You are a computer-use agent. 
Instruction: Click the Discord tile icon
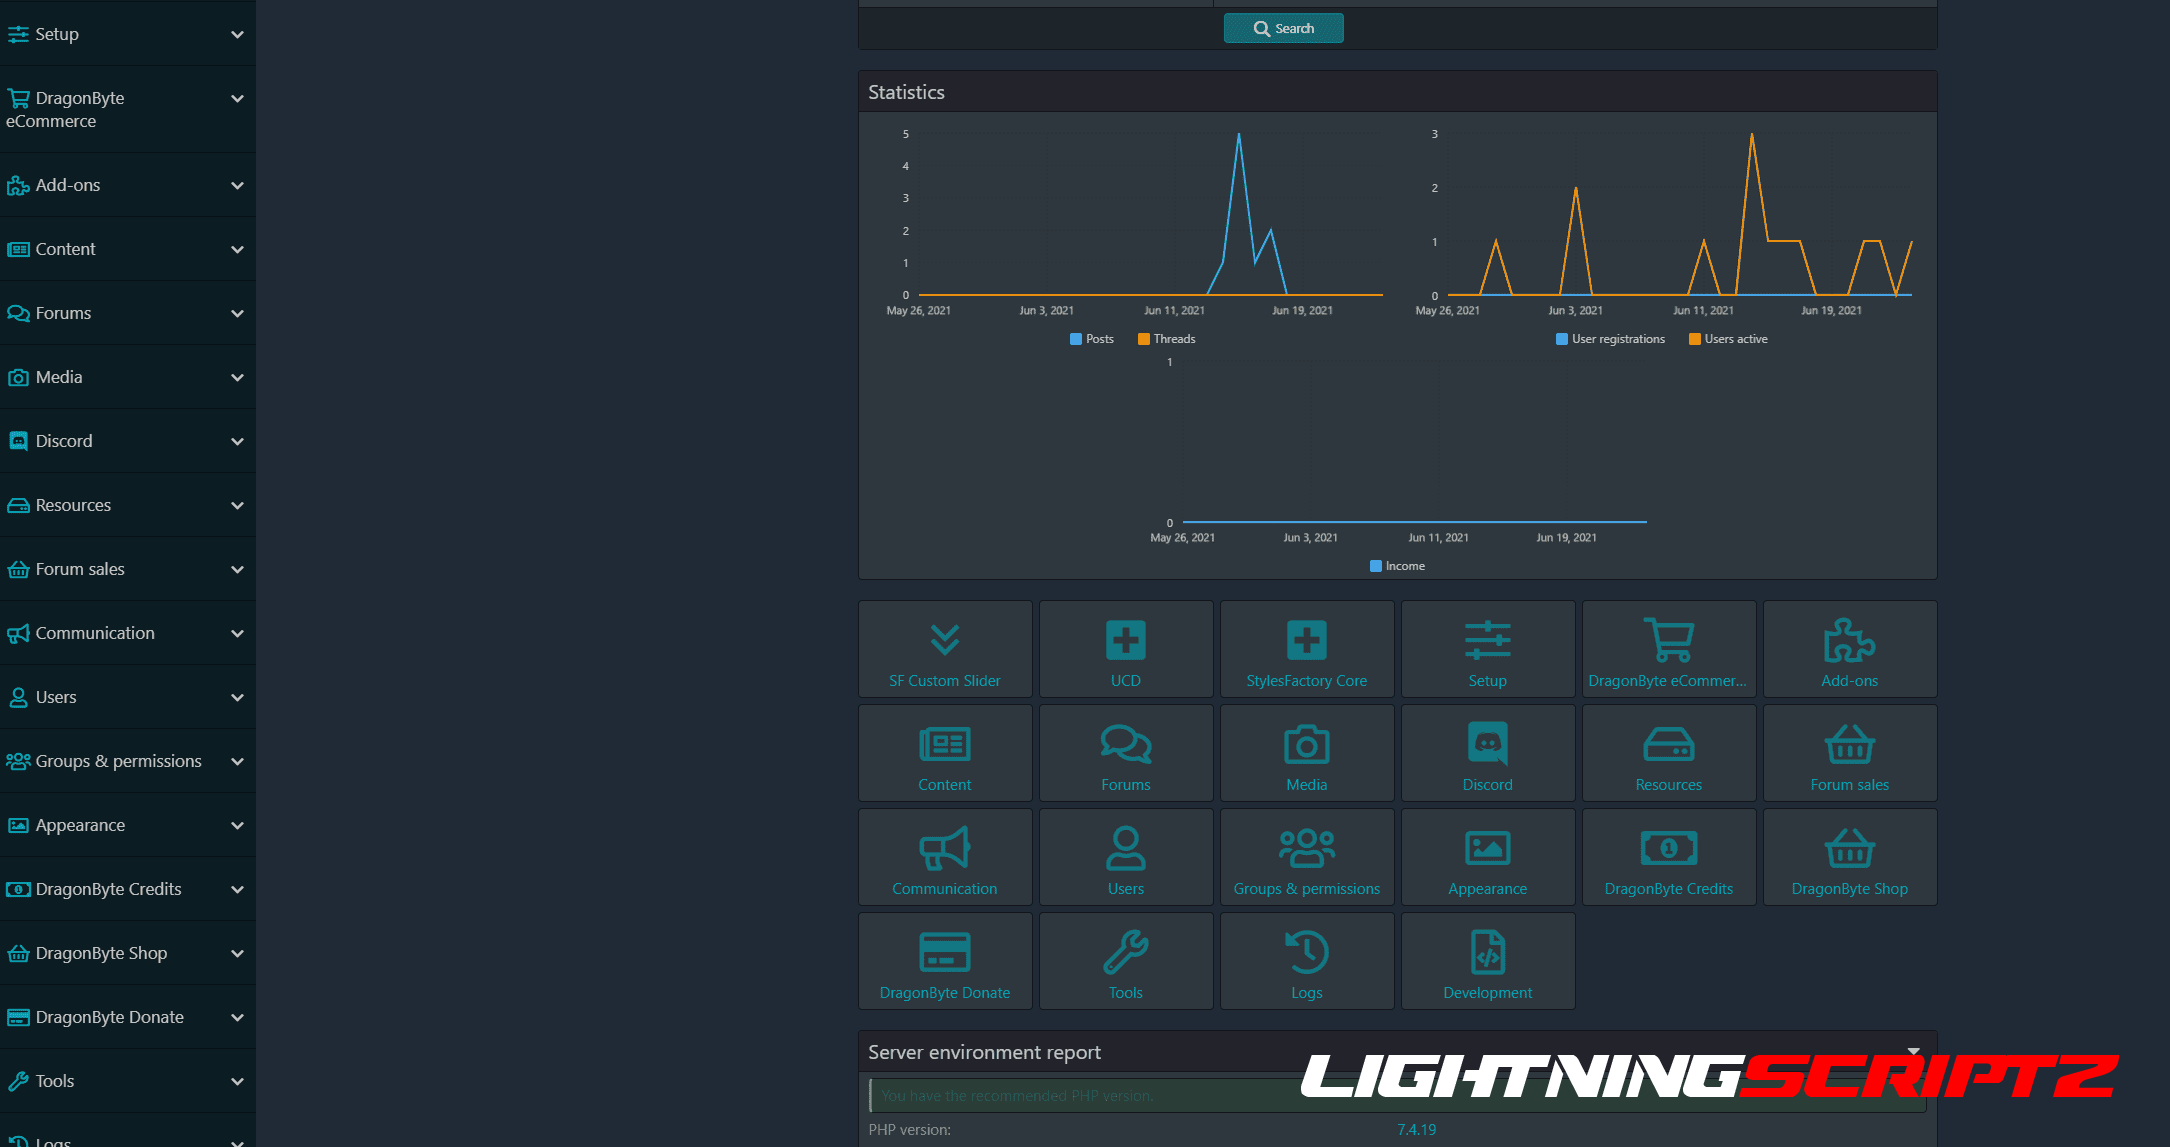(1487, 743)
